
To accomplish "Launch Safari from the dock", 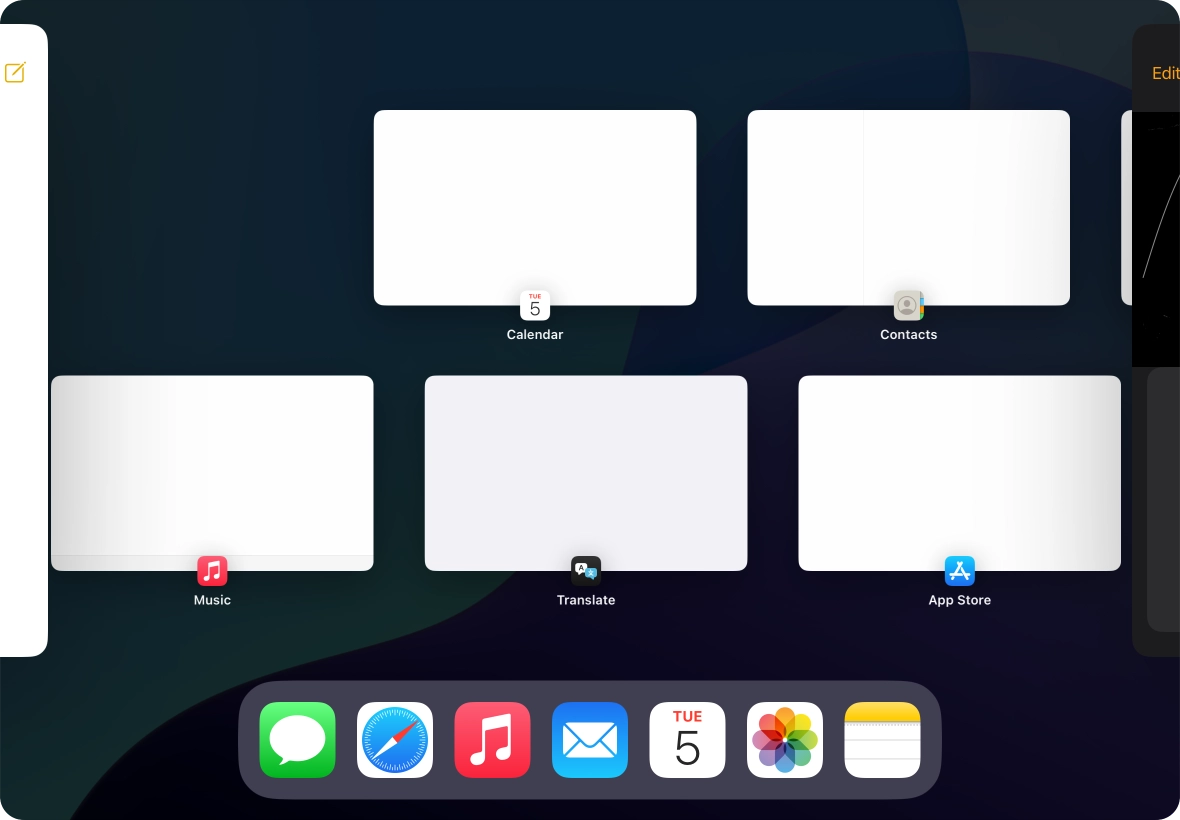I will (395, 740).
